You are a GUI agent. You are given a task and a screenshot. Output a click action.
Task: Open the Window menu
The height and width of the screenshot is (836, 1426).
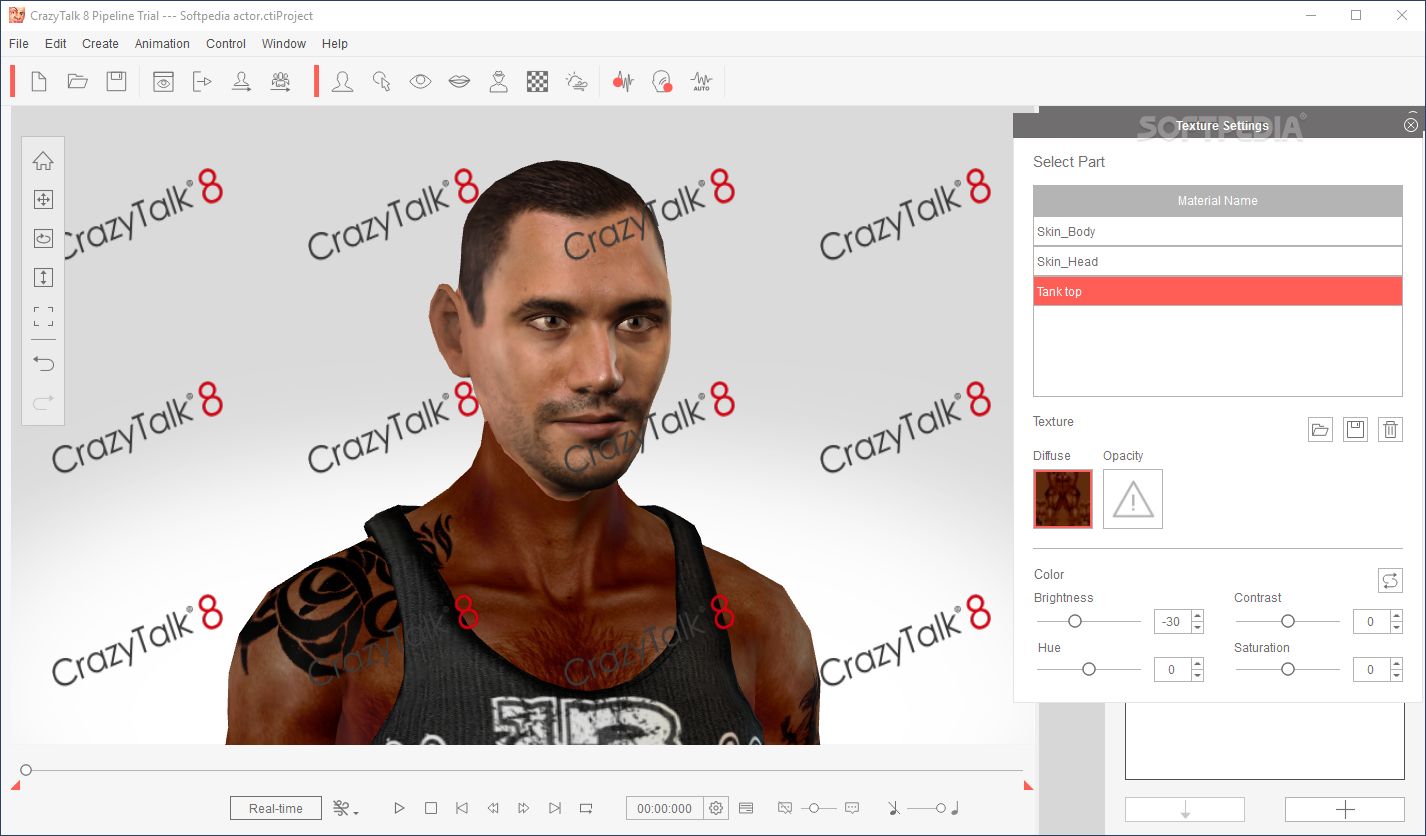coord(284,44)
